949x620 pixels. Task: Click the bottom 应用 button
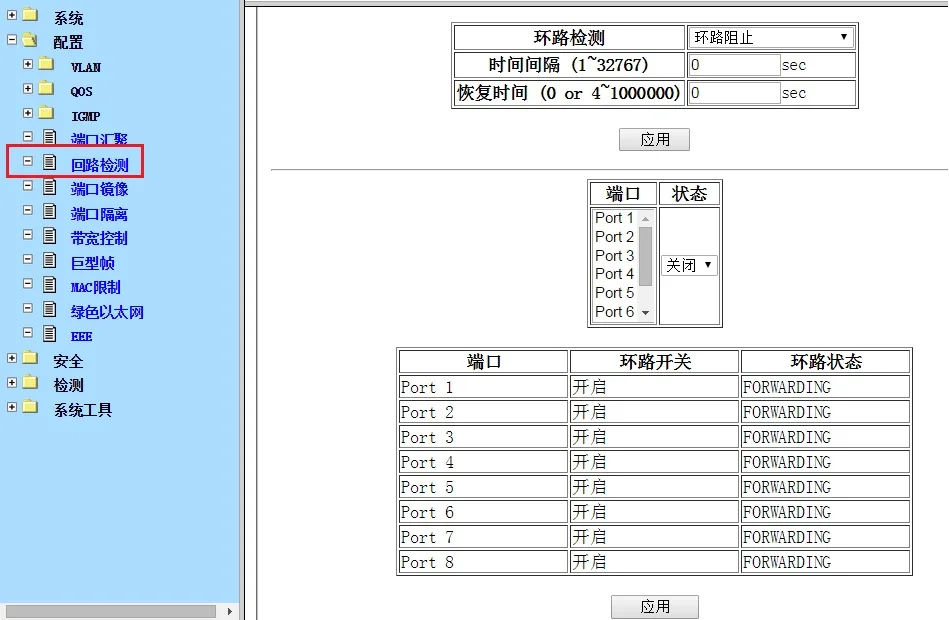(x=655, y=606)
